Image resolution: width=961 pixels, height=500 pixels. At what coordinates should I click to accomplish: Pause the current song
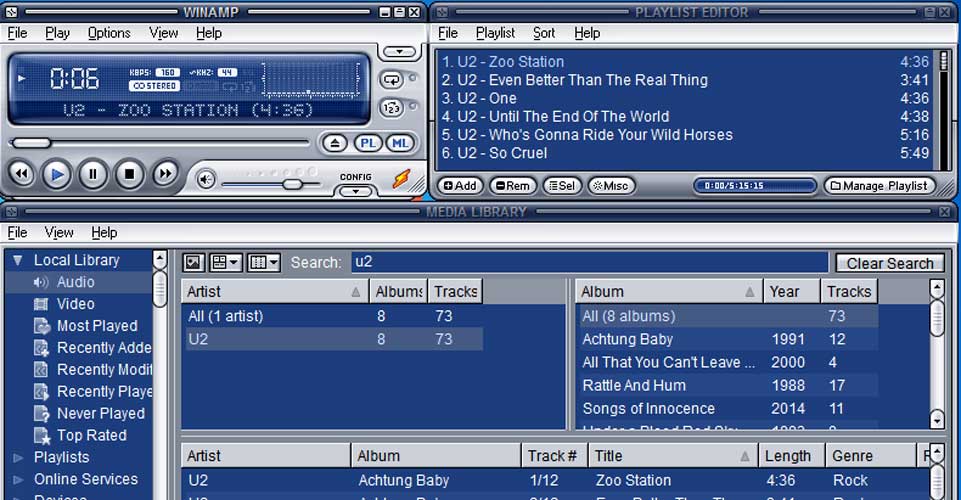point(93,175)
